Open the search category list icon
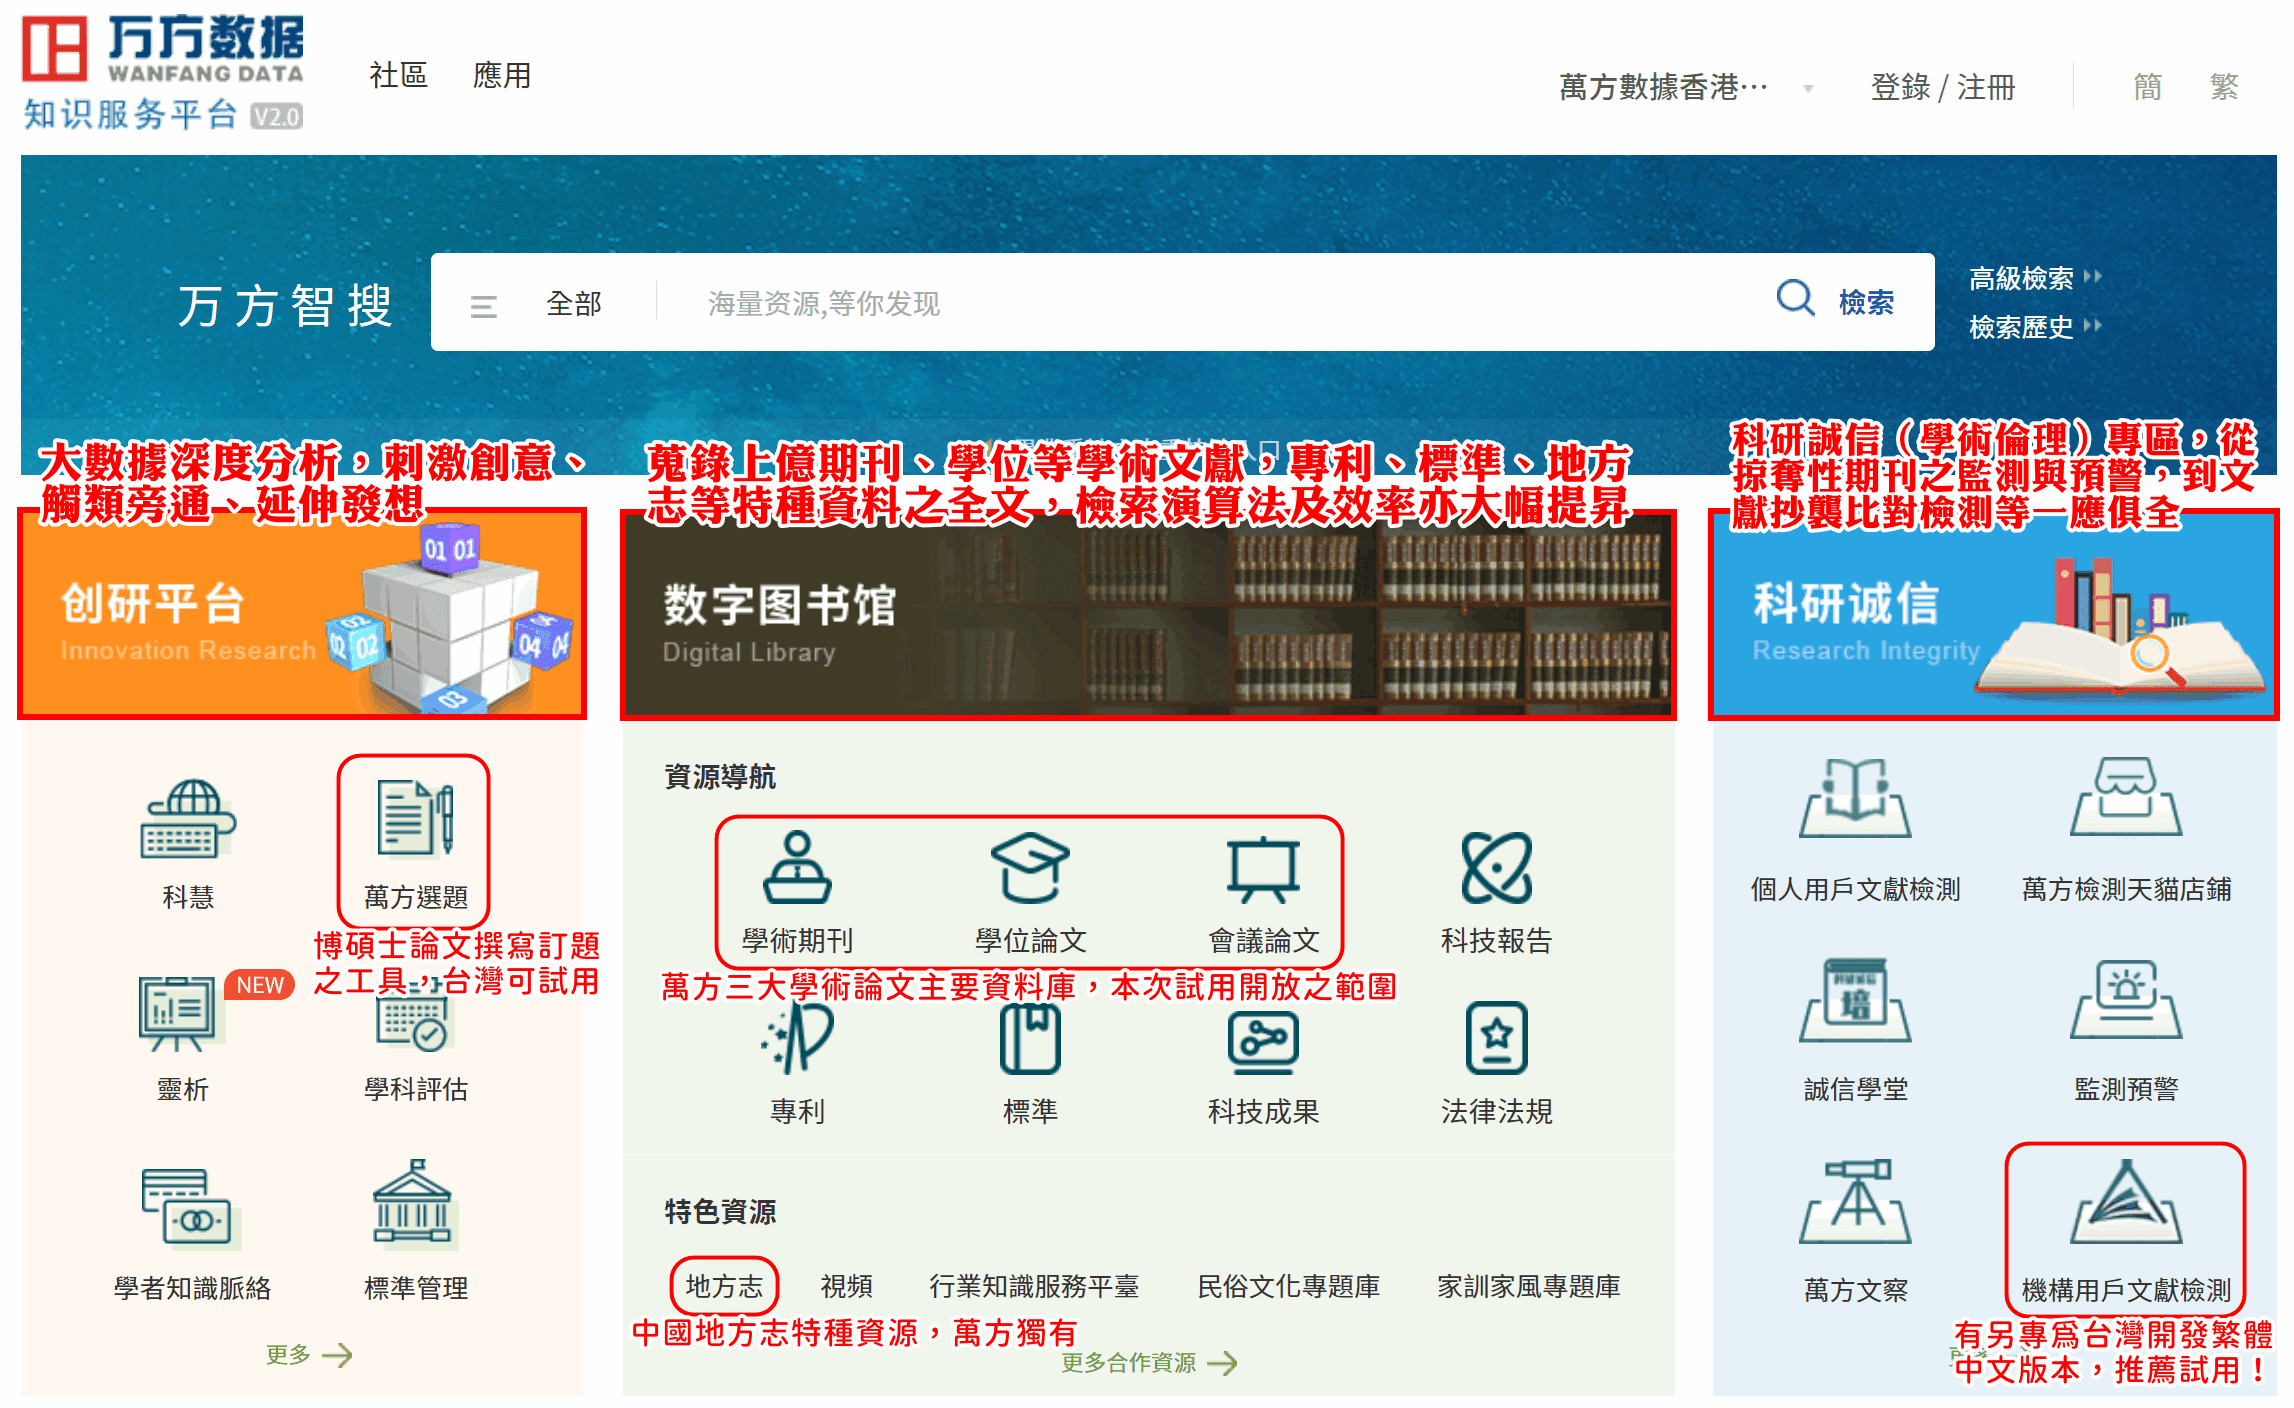2294x1408 pixels. pos(484,305)
